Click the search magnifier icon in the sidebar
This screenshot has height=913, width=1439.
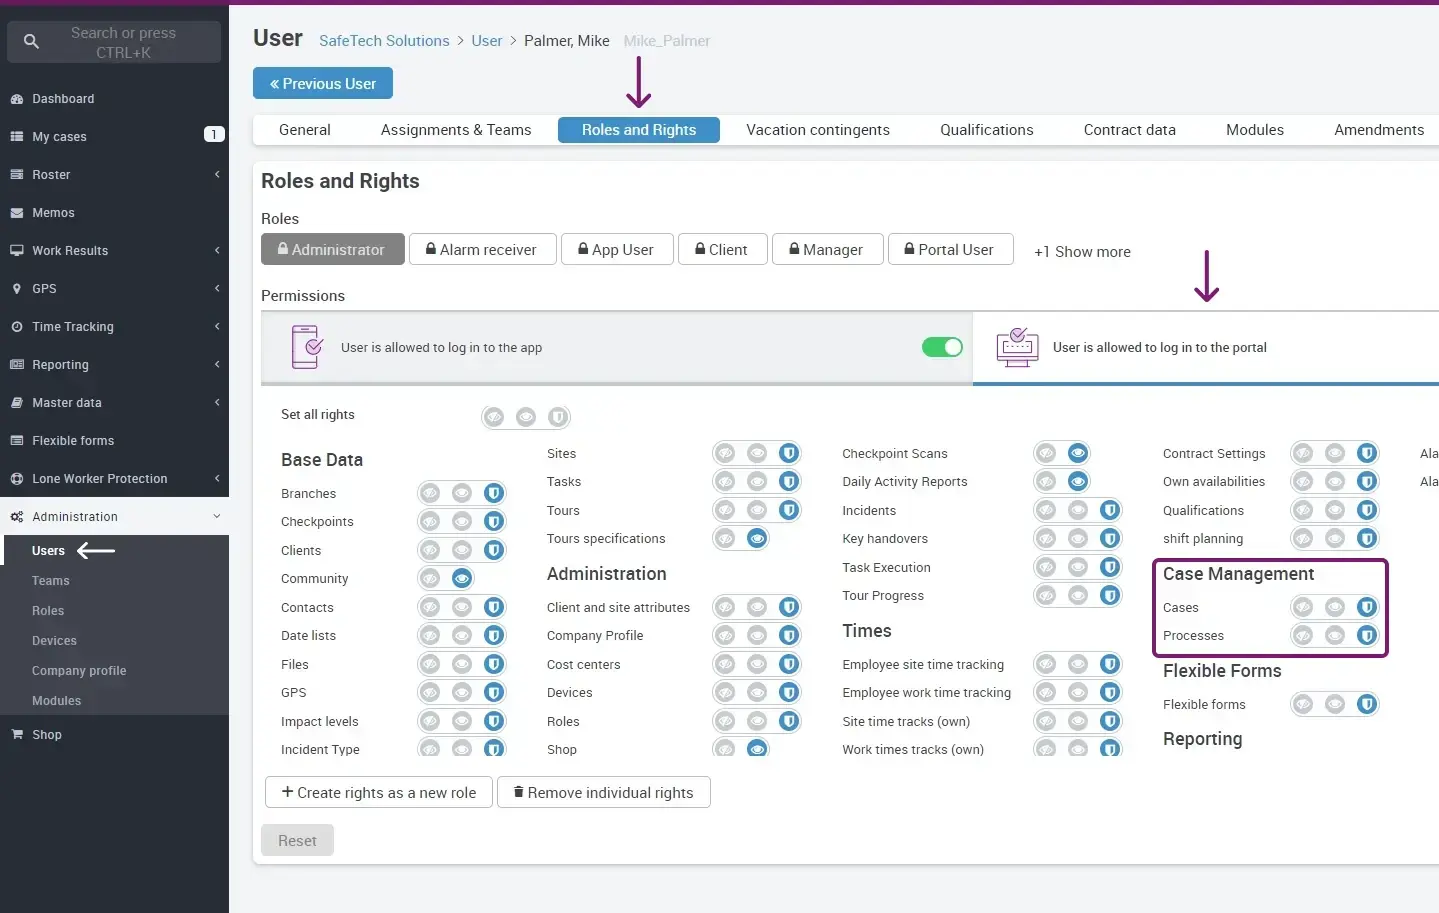coord(31,42)
